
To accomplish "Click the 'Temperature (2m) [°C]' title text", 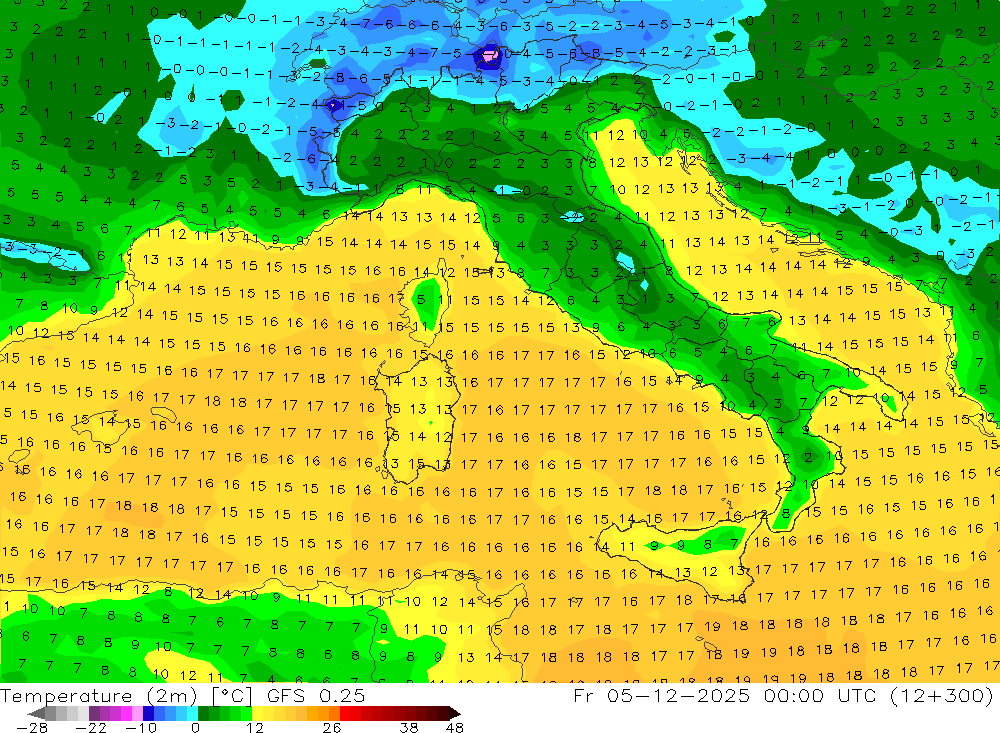I will point(126,695).
